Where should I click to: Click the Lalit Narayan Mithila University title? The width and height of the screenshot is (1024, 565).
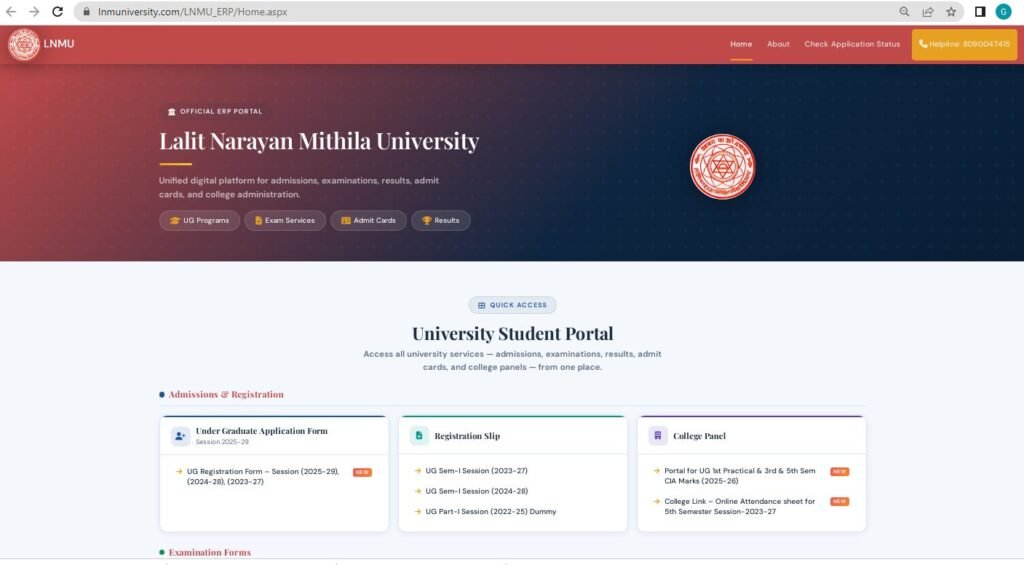pos(319,141)
